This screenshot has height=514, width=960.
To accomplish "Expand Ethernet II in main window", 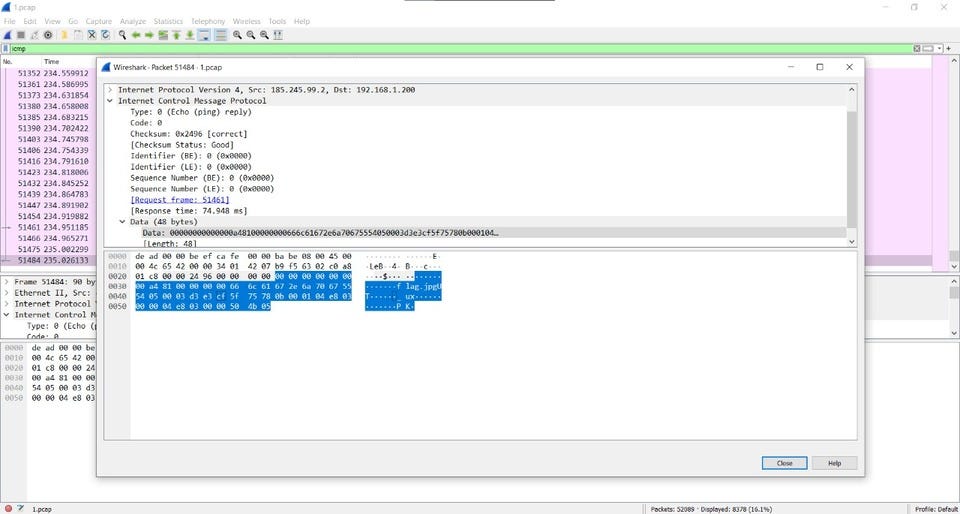I will (x=7, y=293).
